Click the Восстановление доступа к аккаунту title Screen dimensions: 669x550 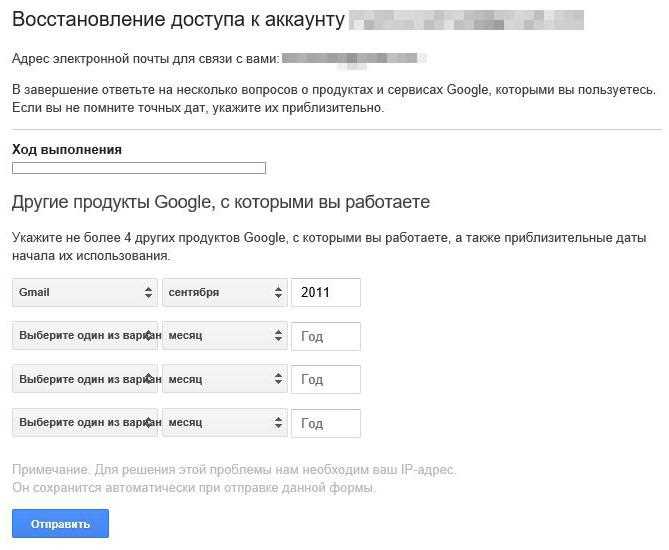(178, 20)
